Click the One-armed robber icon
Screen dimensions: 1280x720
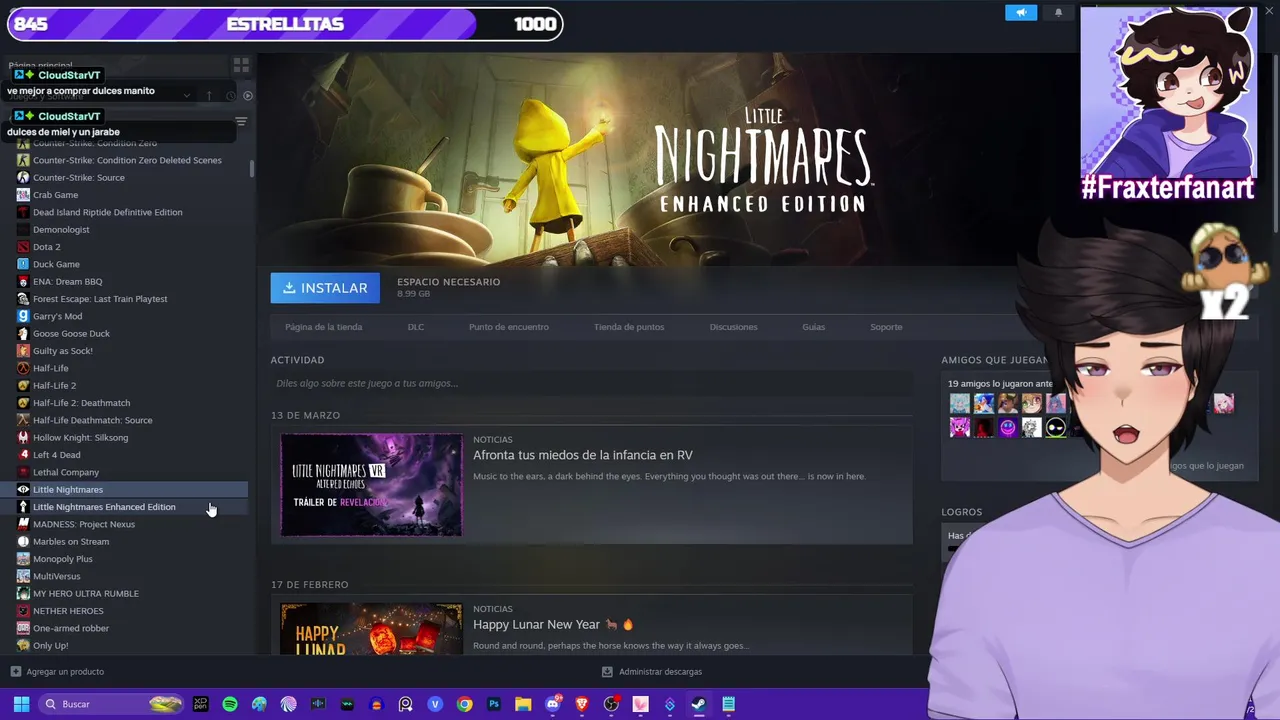click(23, 628)
